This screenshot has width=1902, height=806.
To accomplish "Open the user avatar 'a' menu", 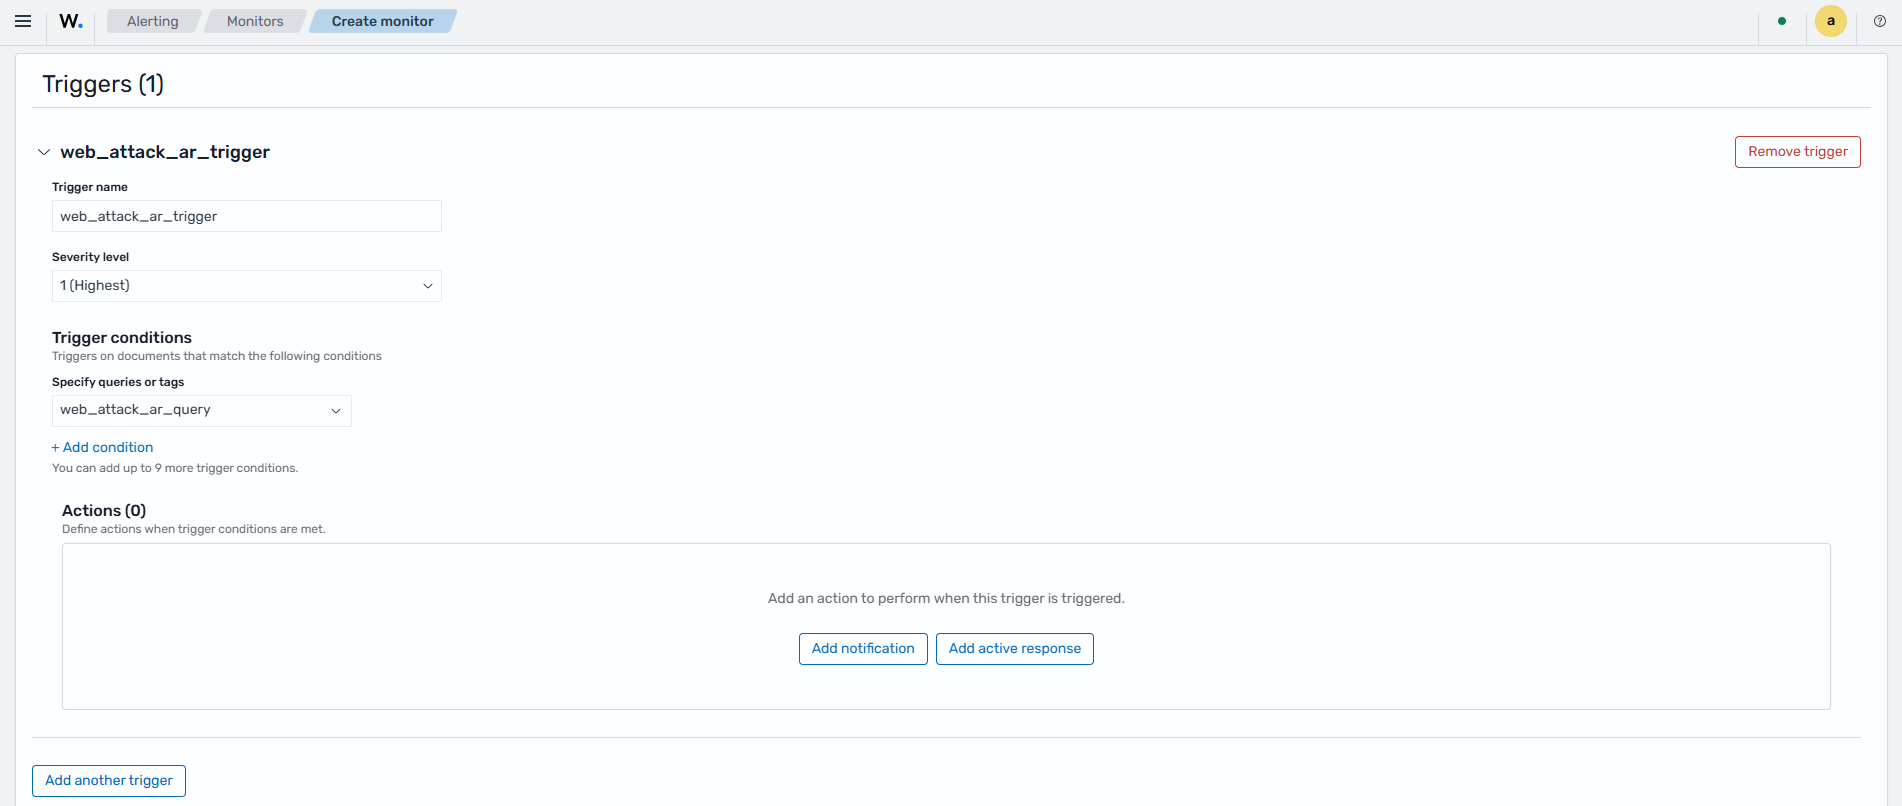I will [1831, 21].
